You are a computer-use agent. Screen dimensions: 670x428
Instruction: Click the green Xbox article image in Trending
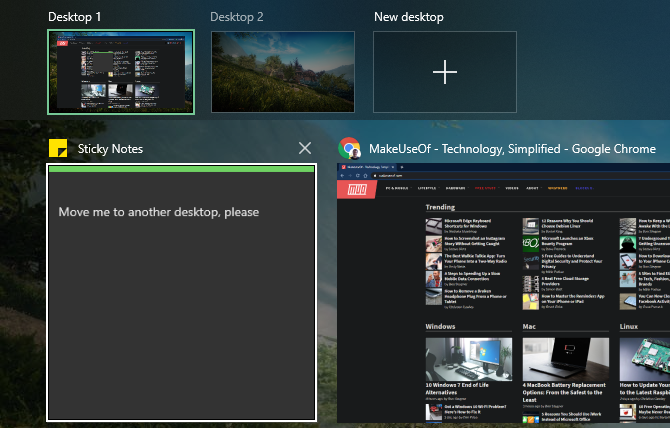click(531, 243)
